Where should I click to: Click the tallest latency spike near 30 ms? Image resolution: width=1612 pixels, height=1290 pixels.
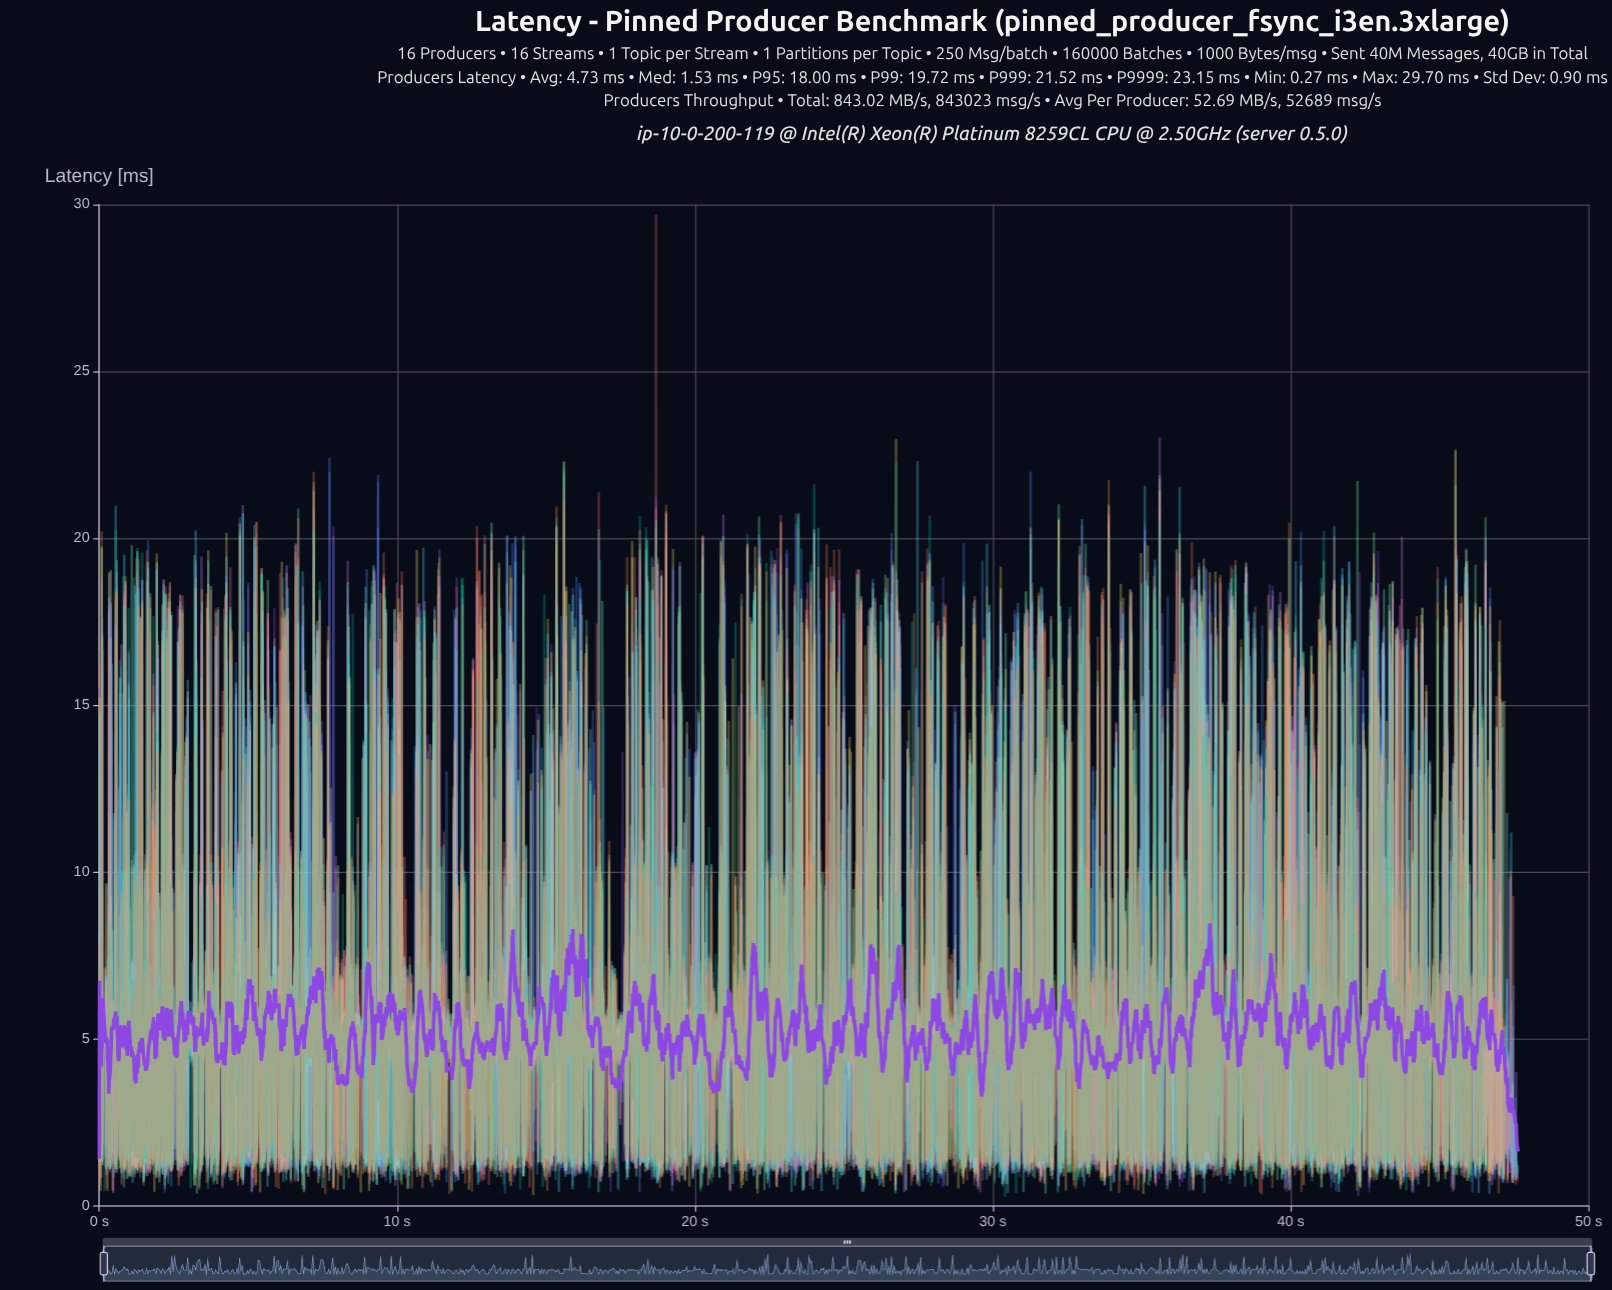(656, 218)
